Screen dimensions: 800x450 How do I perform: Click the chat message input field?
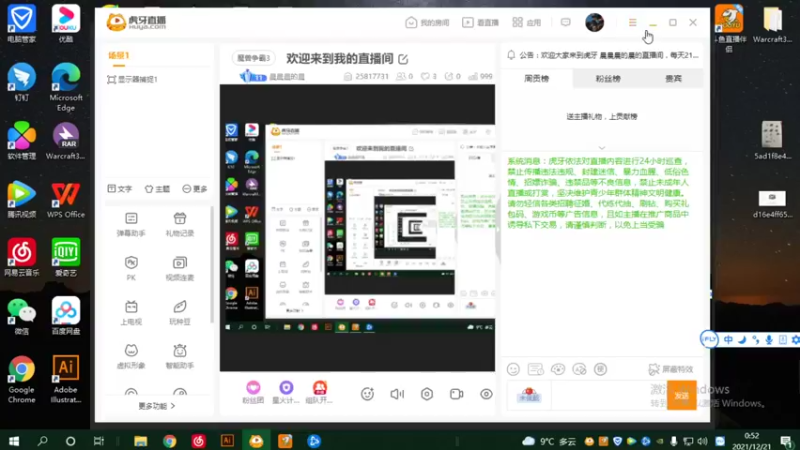coord(607,395)
